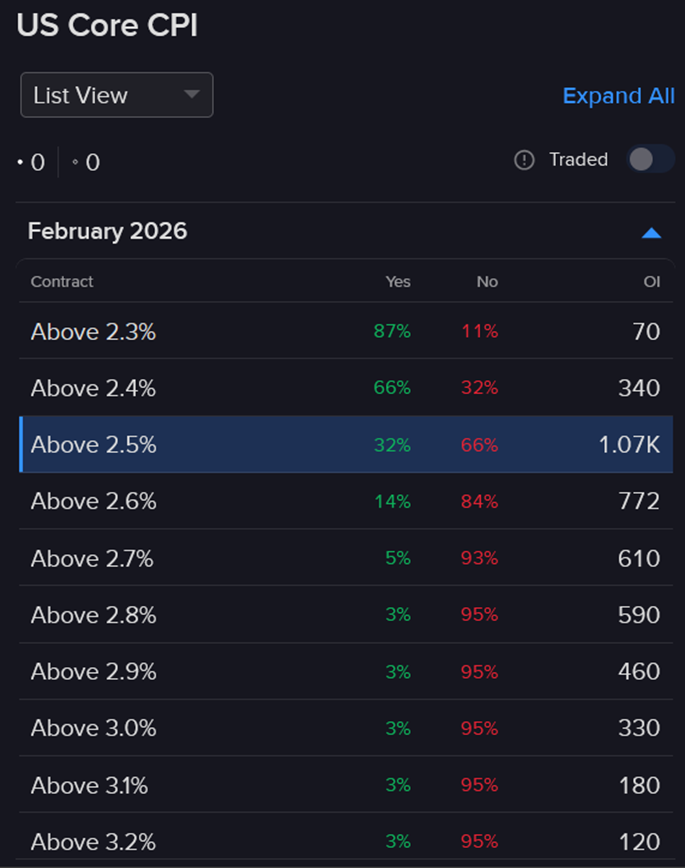Click the info icon beside Traded
685x868 pixels.
(x=524, y=160)
